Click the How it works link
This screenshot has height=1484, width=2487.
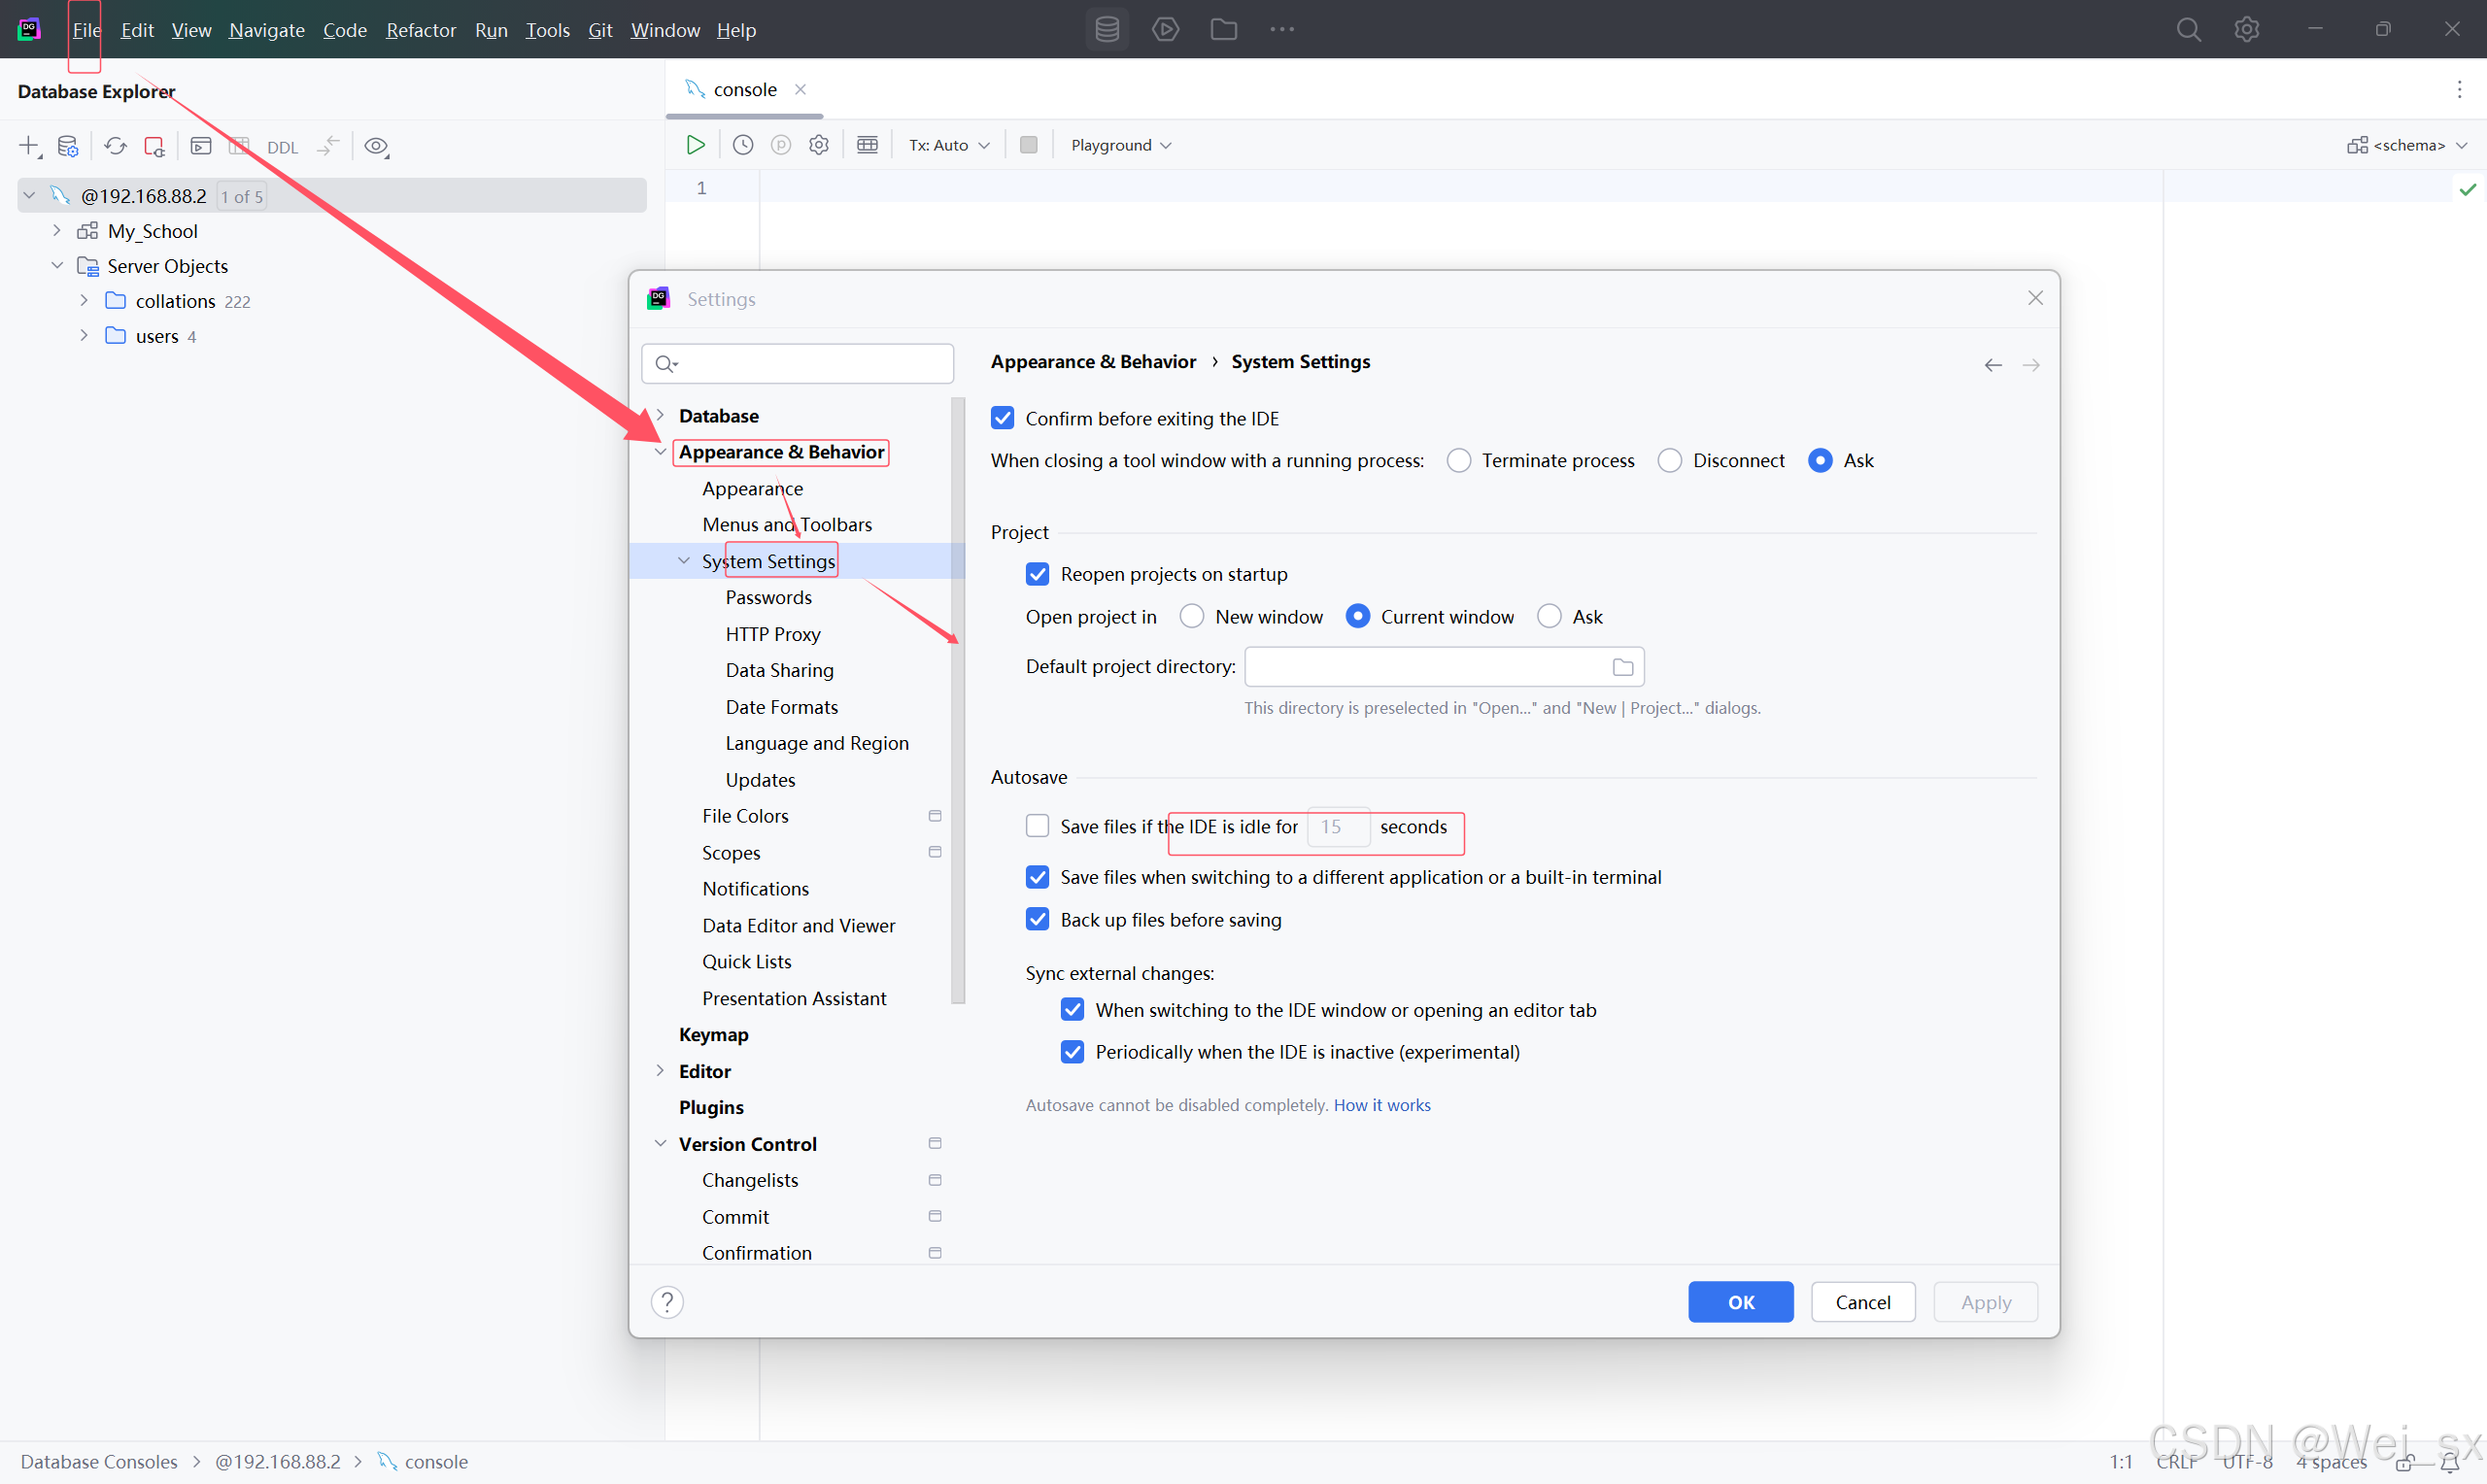pyautogui.click(x=1381, y=1105)
